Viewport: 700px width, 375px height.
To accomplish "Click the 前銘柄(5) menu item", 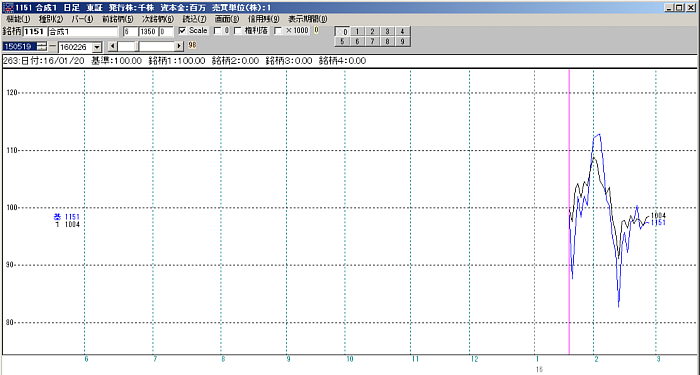I will click(117, 19).
